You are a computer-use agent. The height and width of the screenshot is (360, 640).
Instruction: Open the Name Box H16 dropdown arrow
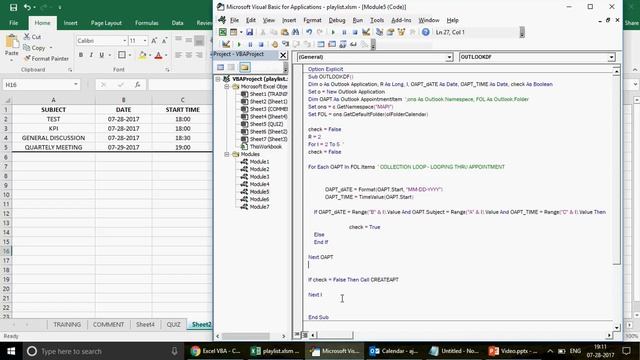point(76,84)
